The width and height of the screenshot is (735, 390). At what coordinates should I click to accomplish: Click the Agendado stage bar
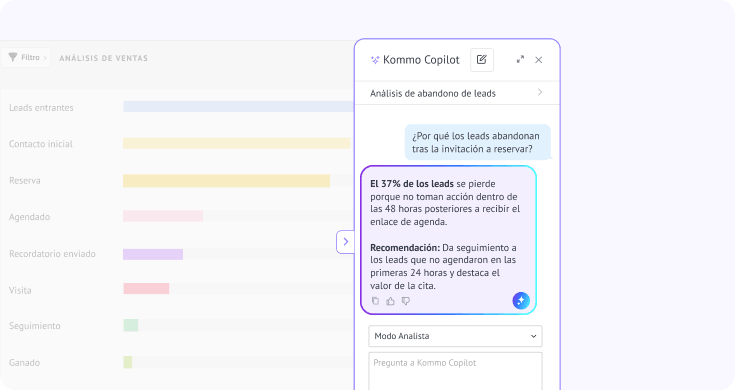(163, 216)
